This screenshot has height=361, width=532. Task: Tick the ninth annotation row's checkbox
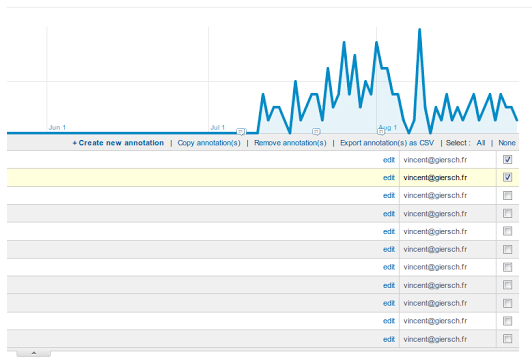[507, 303]
